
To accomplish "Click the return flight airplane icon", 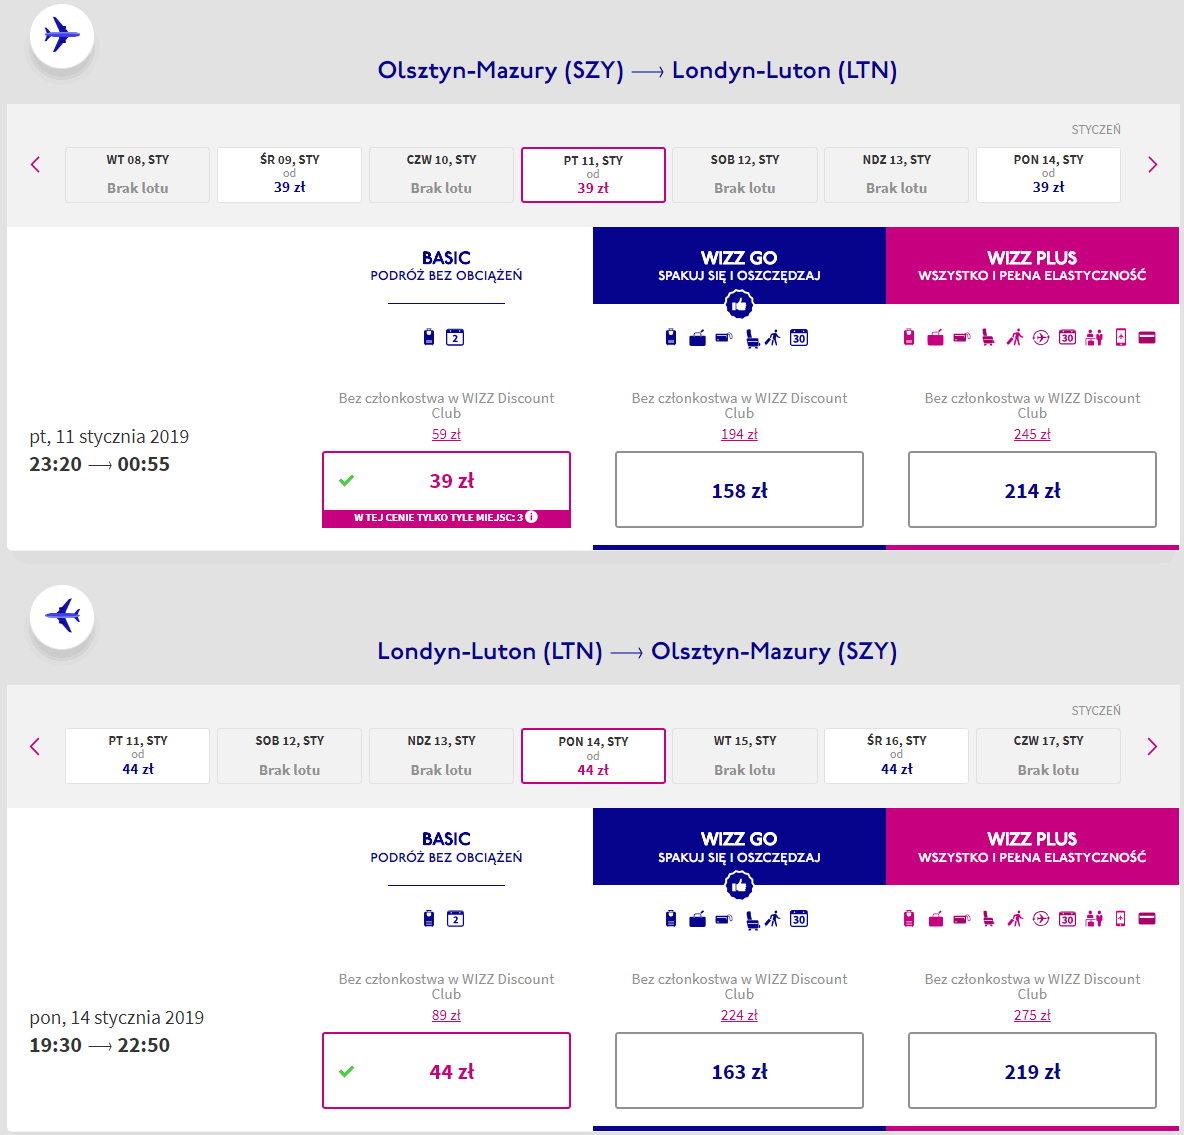I will [62, 616].
